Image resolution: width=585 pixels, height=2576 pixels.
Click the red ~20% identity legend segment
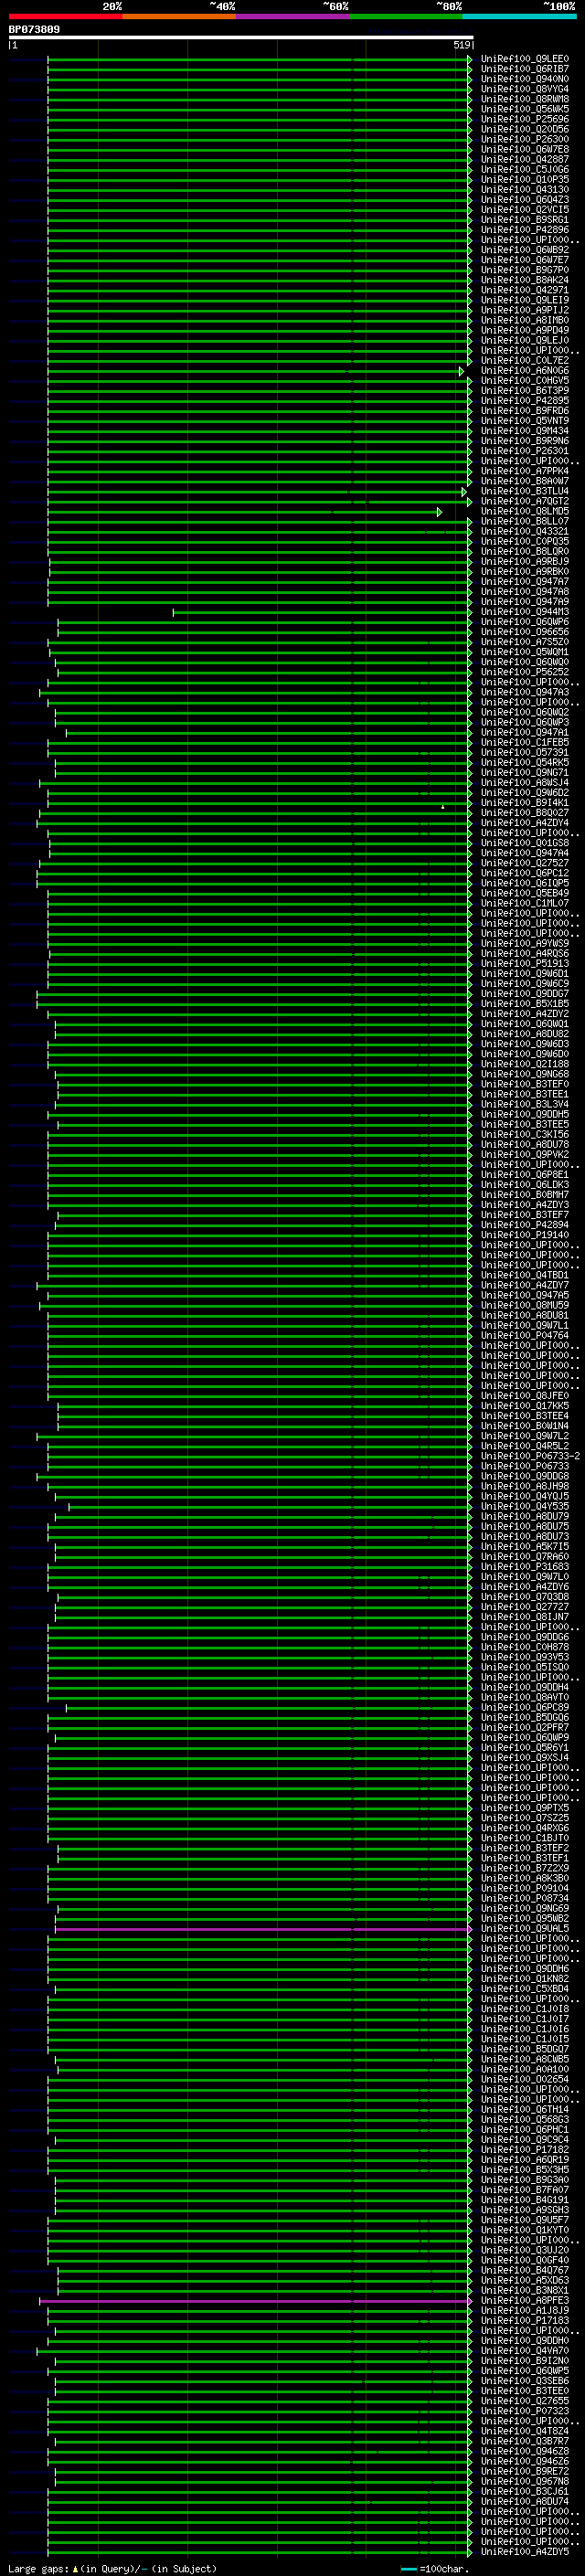point(66,16)
